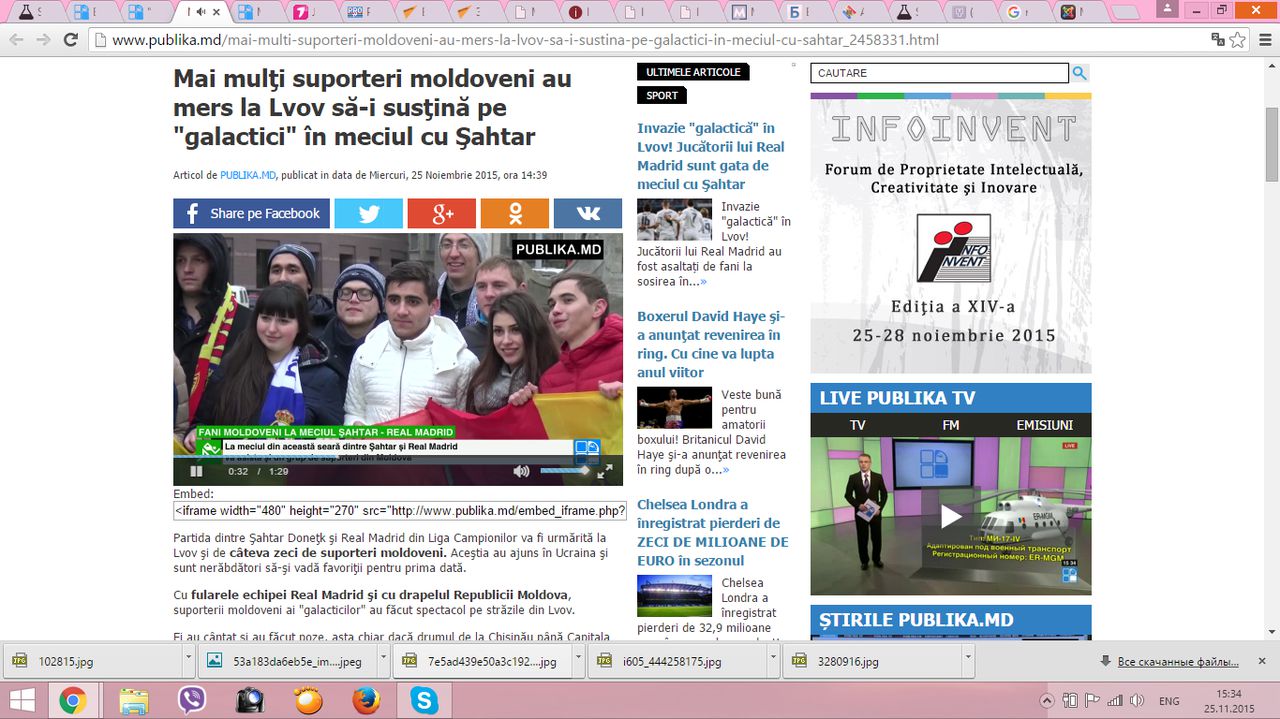Open Viber from taskbar

point(192,700)
